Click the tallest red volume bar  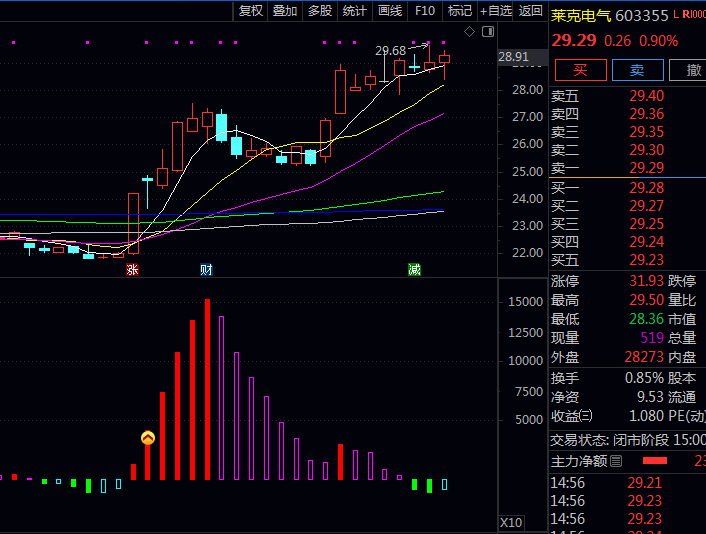tap(207, 389)
